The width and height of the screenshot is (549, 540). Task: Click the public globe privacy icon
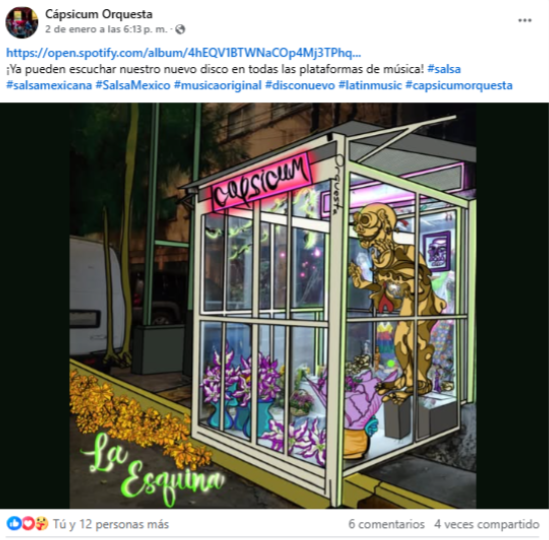pos(180,29)
